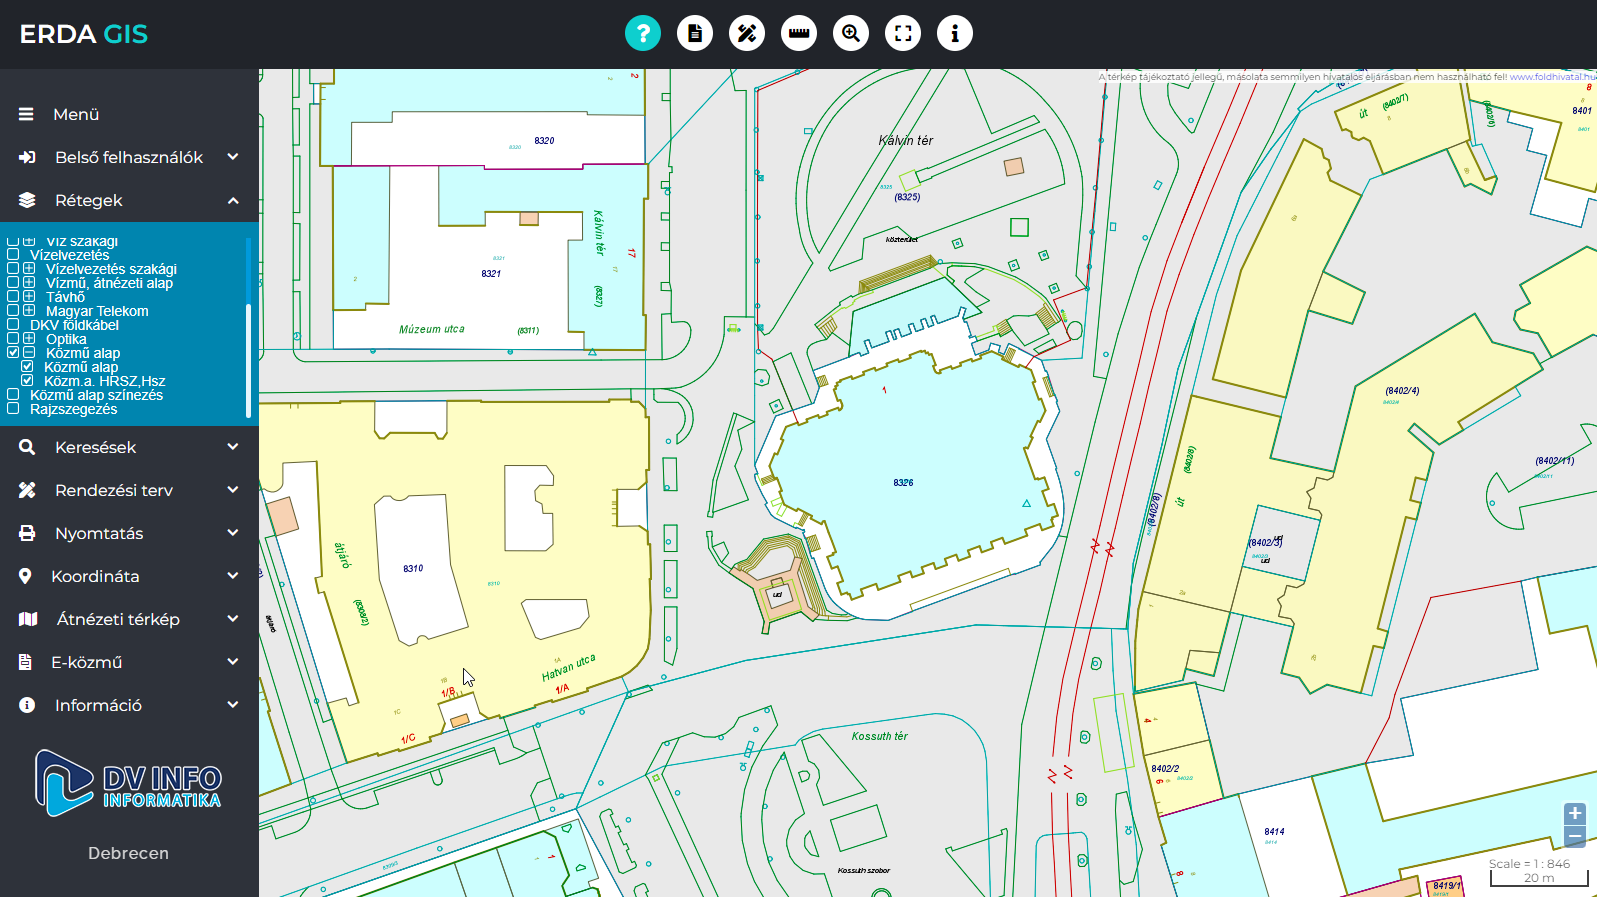Zoom in with the map plus button

click(1575, 813)
